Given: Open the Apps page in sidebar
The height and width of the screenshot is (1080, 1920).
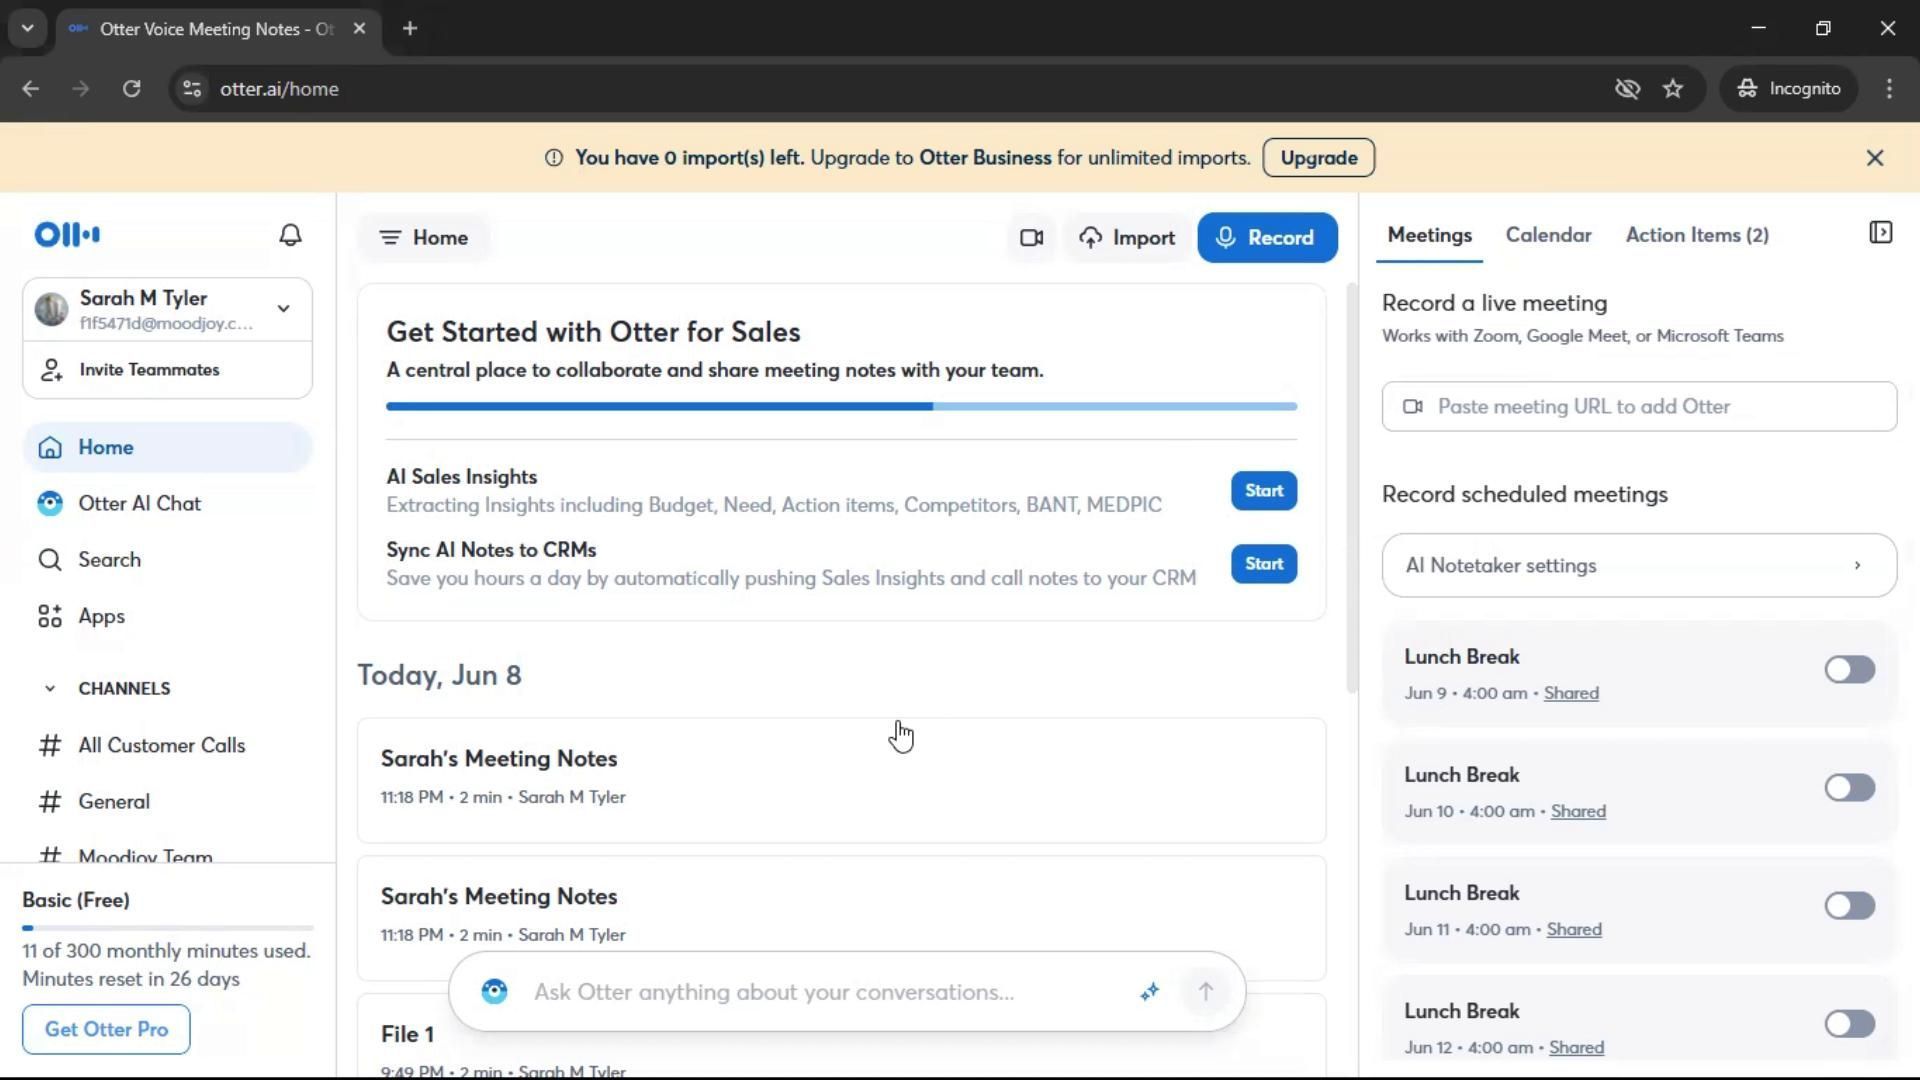Looking at the screenshot, I should coord(101,617).
